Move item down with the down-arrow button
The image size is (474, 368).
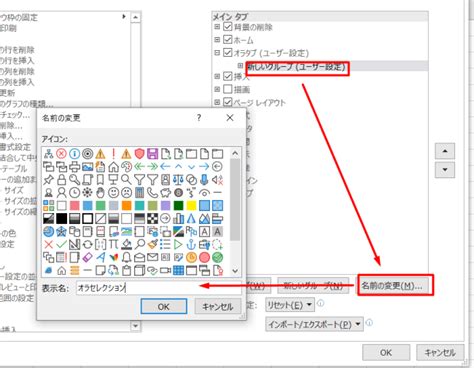click(x=445, y=170)
